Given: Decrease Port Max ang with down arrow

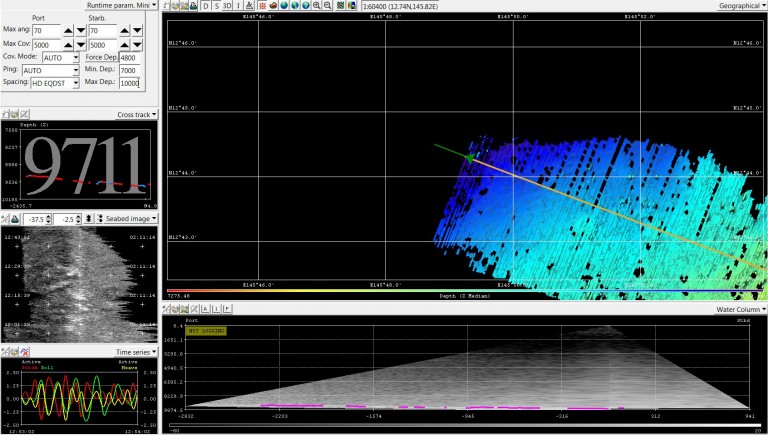Looking at the screenshot, I should coord(81,31).
